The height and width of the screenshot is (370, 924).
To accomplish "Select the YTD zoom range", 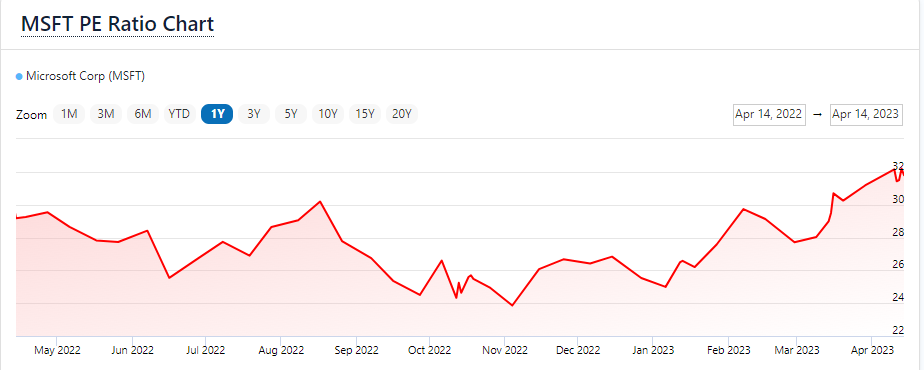I will pos(179,114).
